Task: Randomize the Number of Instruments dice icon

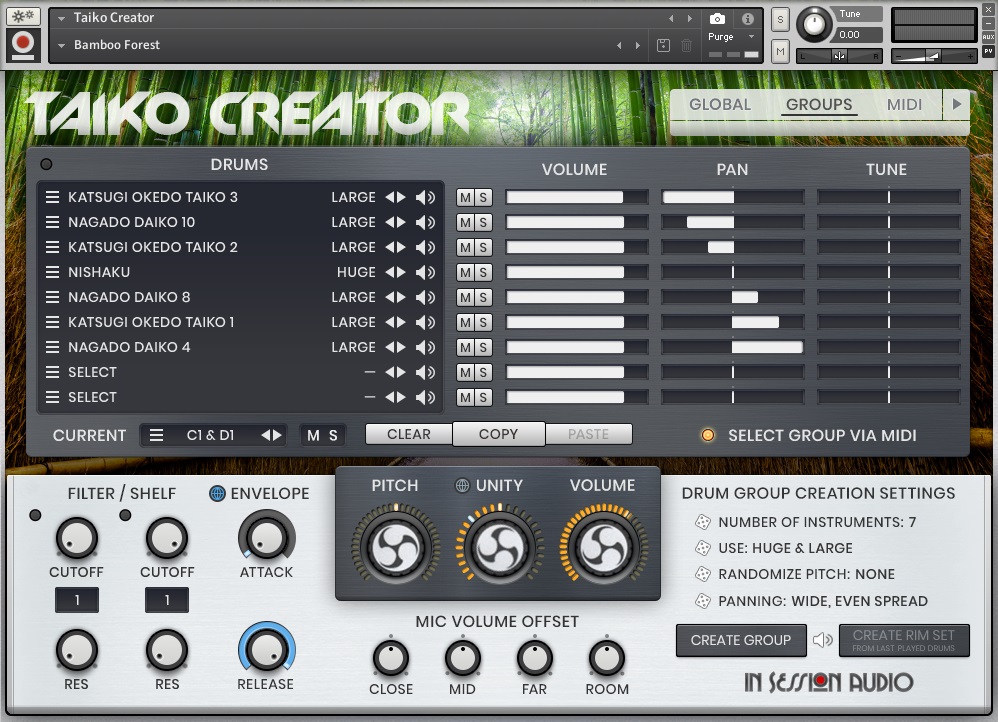Action: coord(703,522)
